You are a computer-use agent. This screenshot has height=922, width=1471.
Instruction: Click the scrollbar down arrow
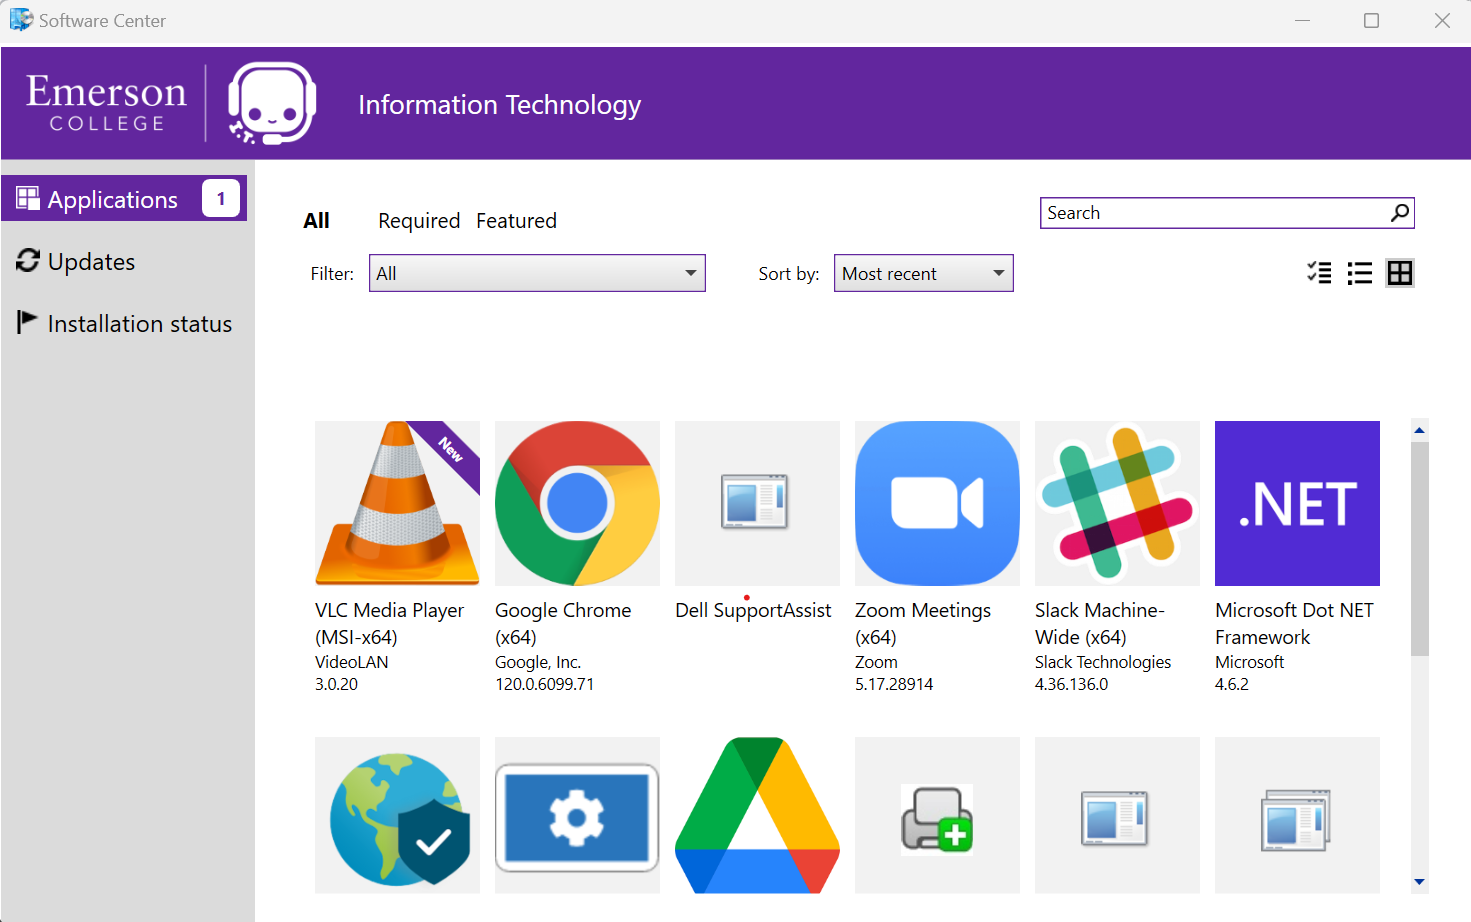point(1419,882)
